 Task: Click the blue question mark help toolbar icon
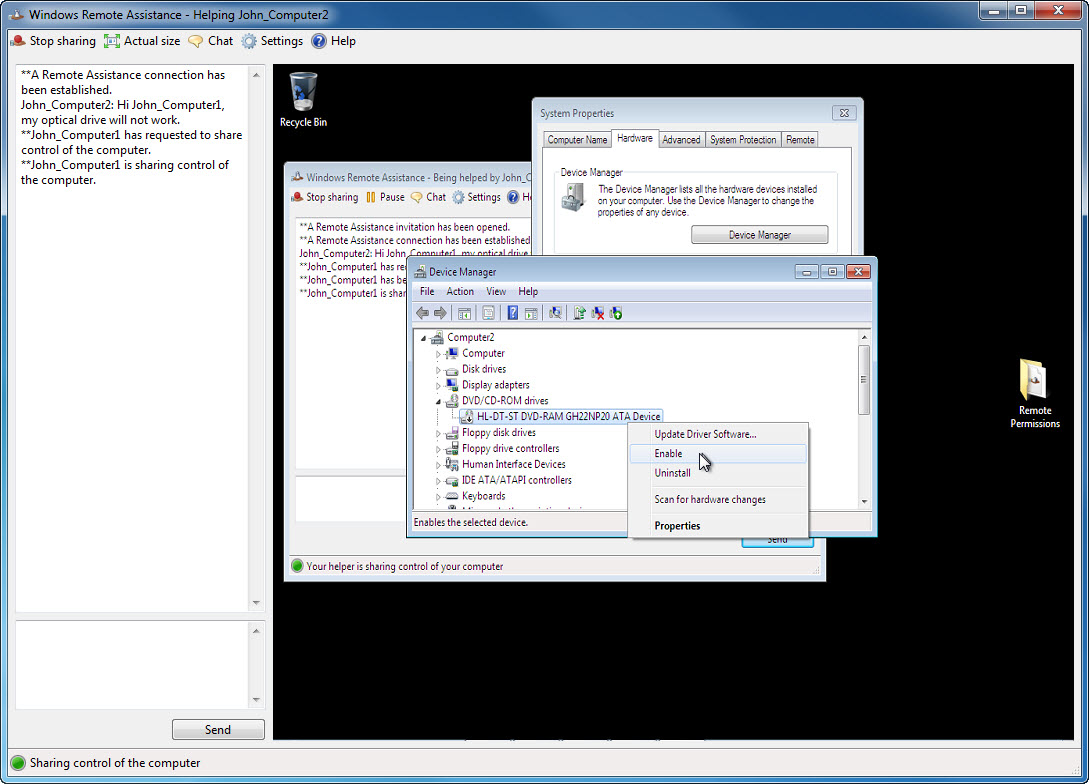click(513, 313)
